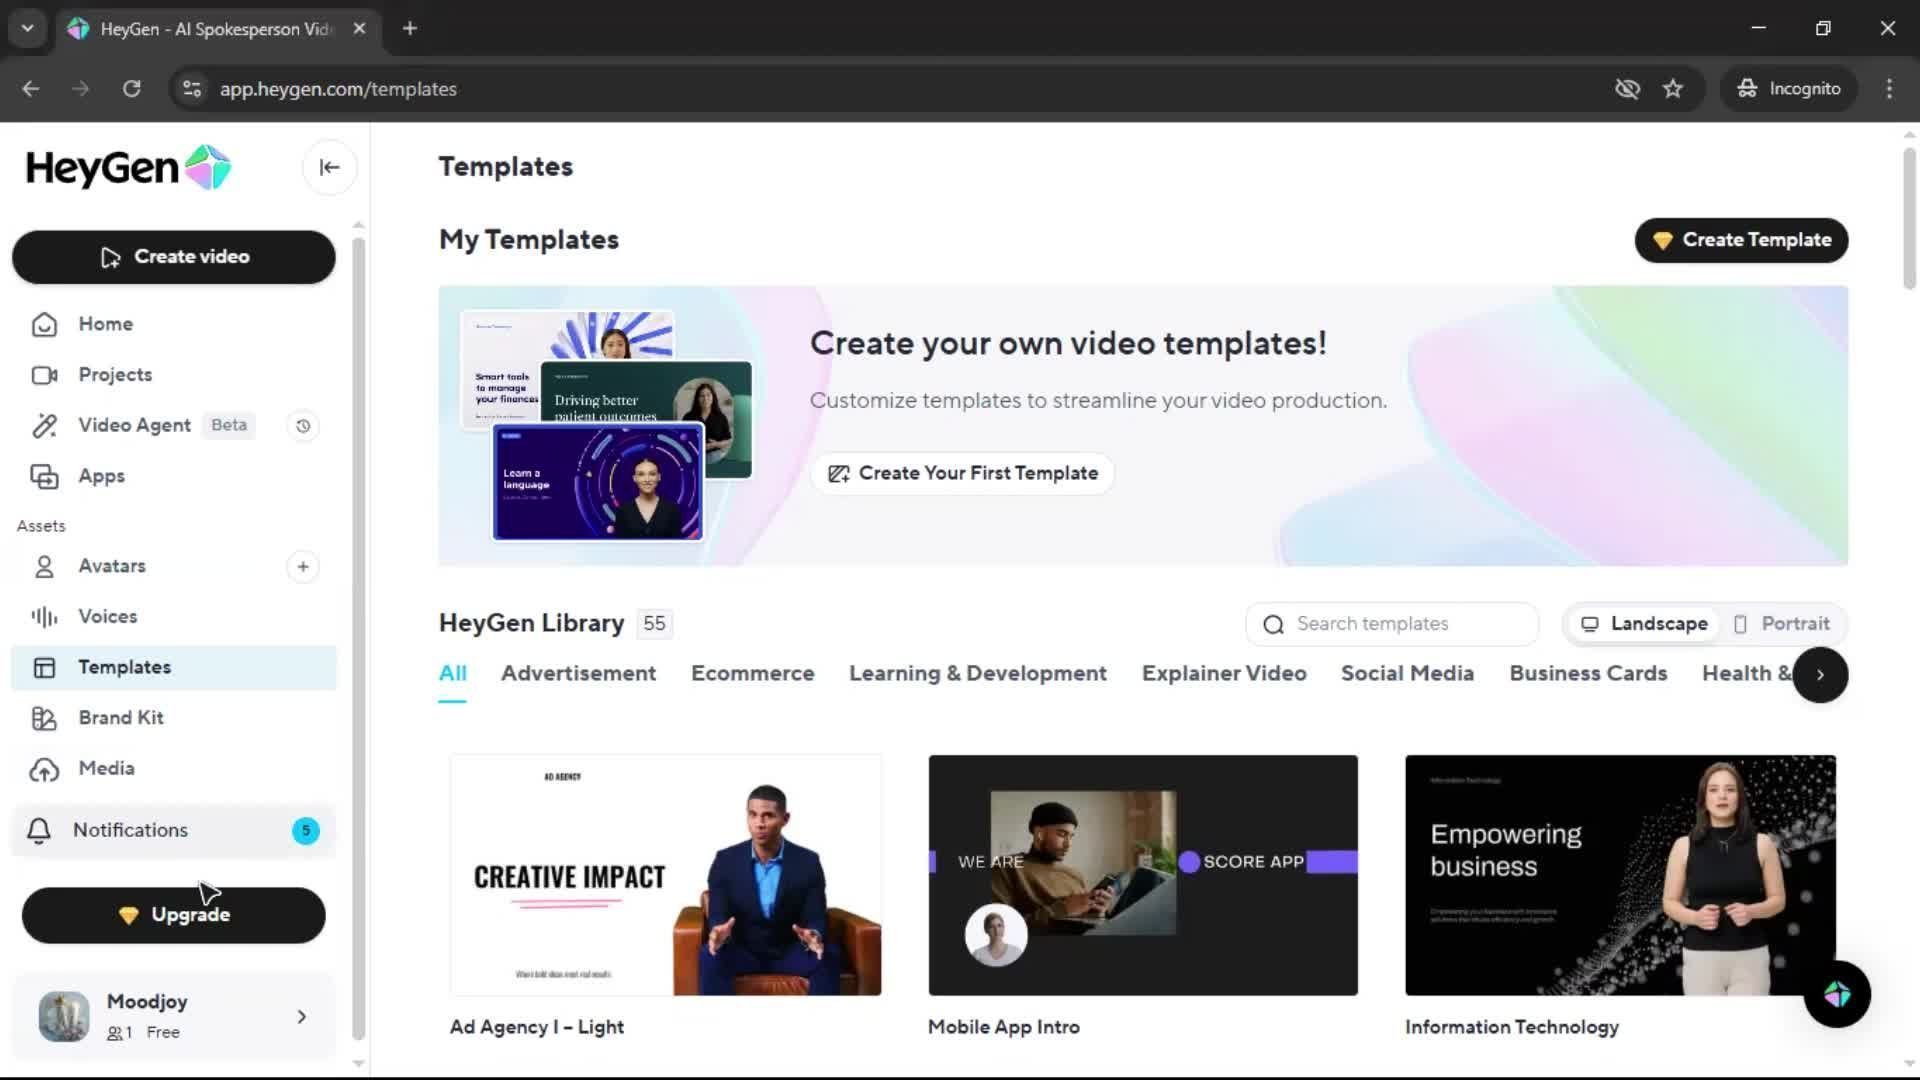
Task: Open the Brand Kit sidebar item
Action: [121, 718]
